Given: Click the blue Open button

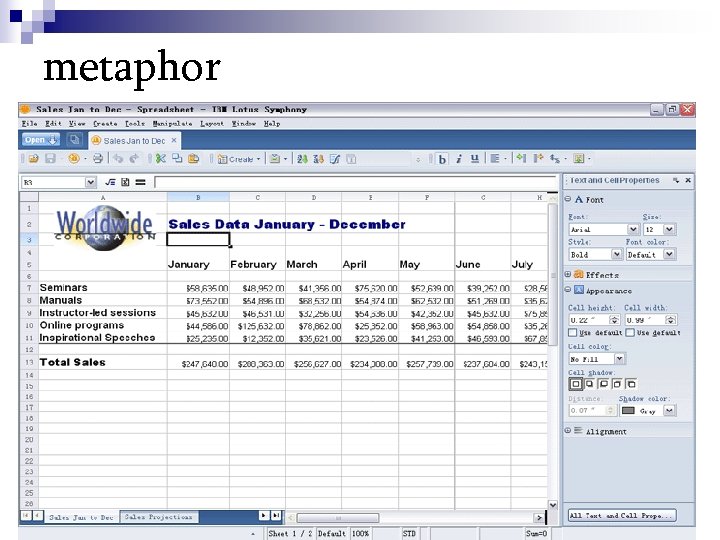Looking at the screenshot, I should [x=40, y=140].
